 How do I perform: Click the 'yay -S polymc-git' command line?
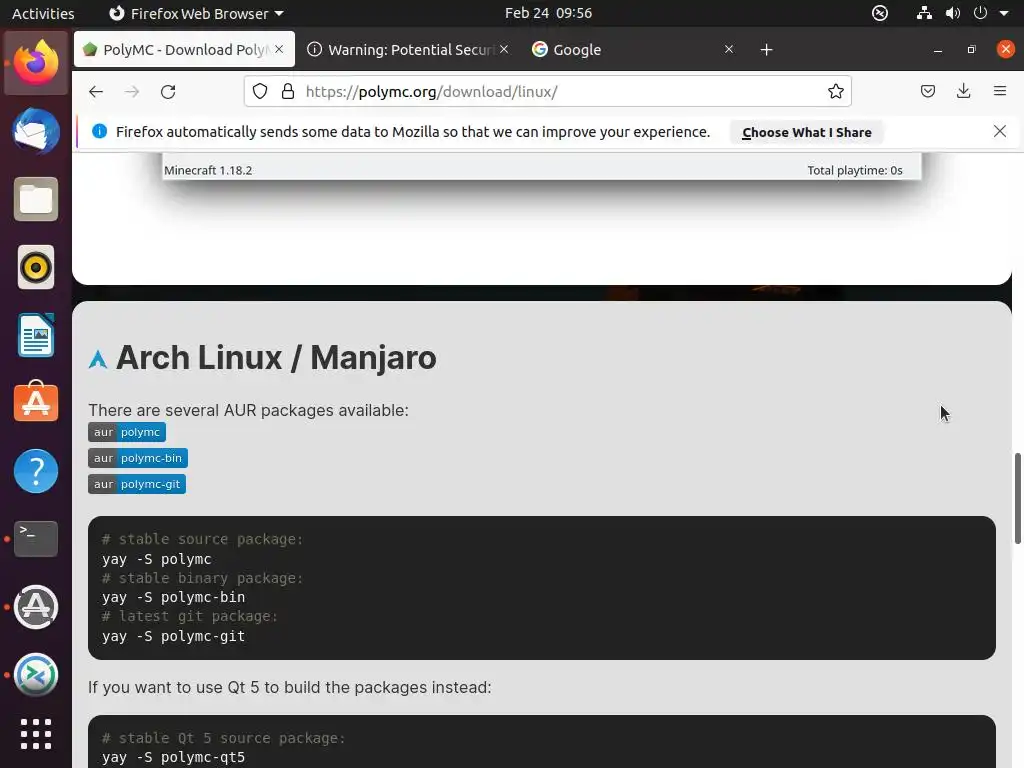coord(174,636)
